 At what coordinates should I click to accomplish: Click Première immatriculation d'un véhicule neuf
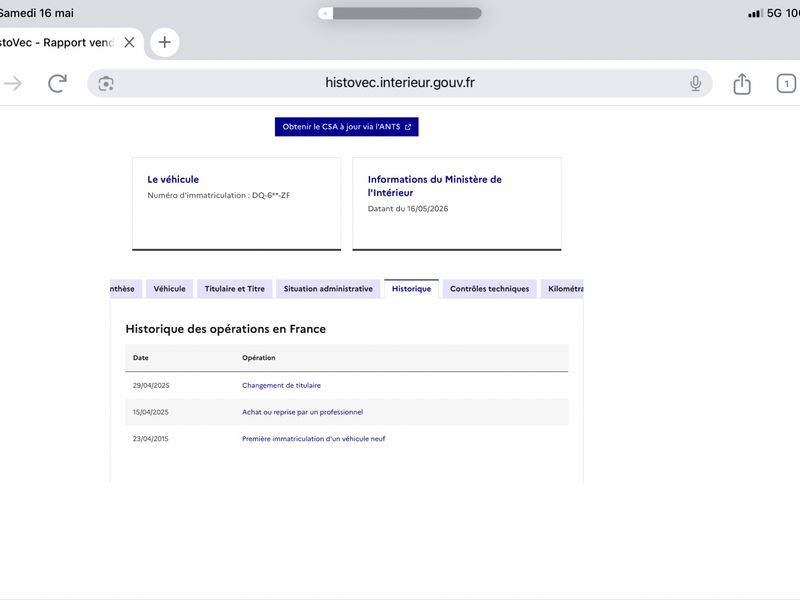(x=313, y=438)
